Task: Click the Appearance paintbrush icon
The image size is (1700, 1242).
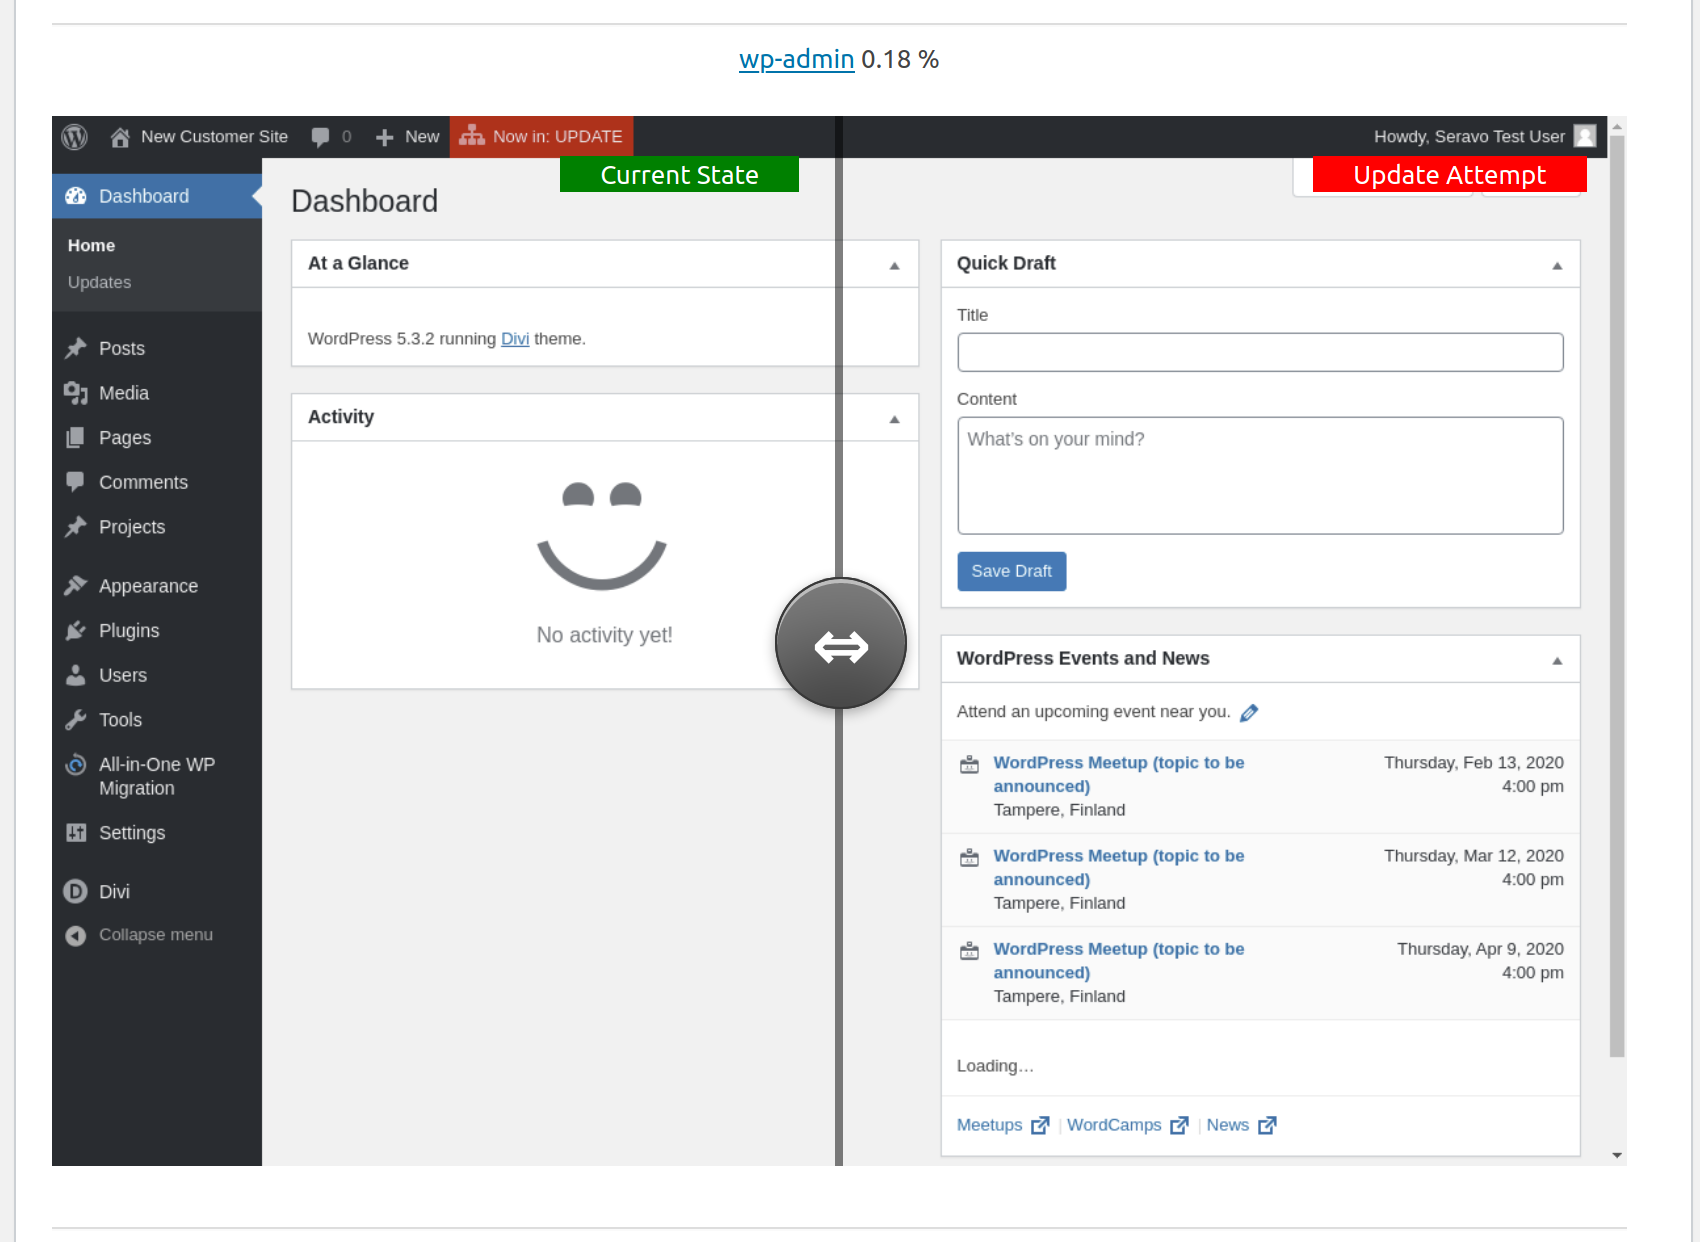Action: [76, 586]
